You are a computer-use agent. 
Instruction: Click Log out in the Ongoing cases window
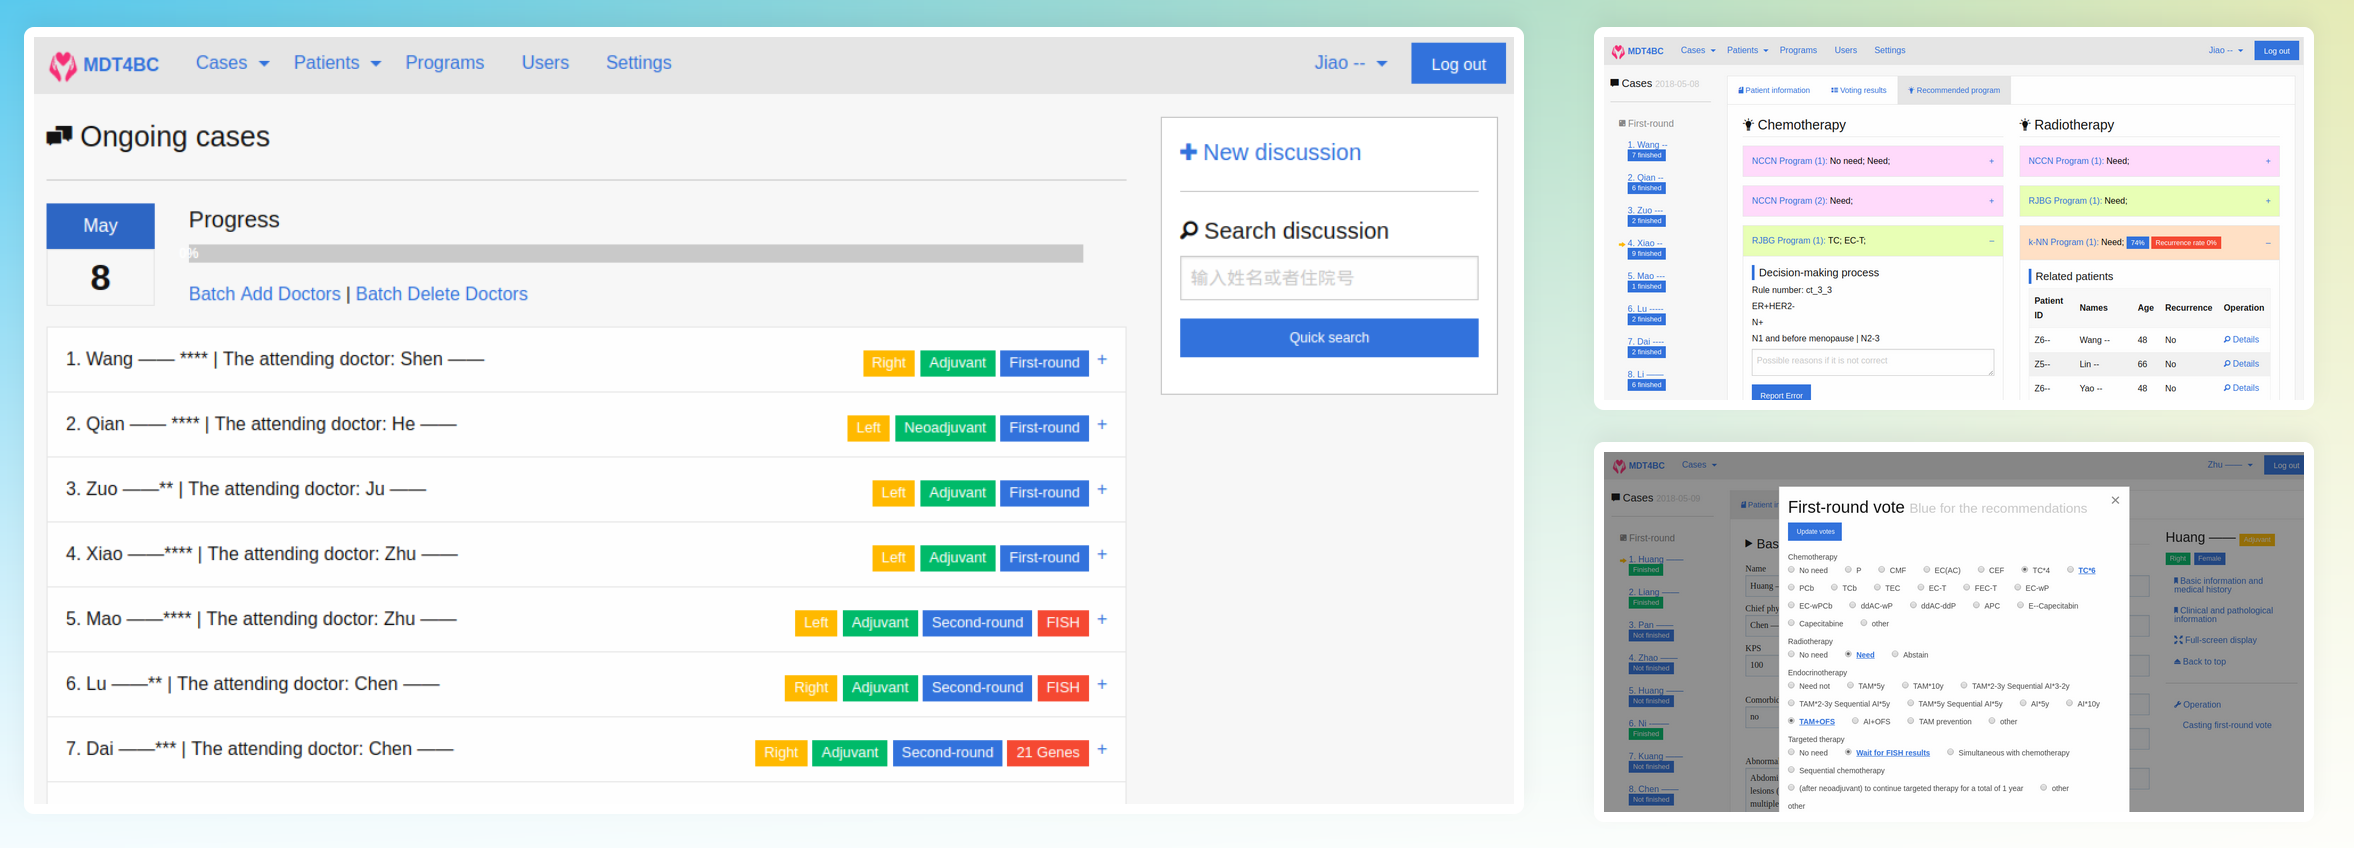coord(1458,63)
